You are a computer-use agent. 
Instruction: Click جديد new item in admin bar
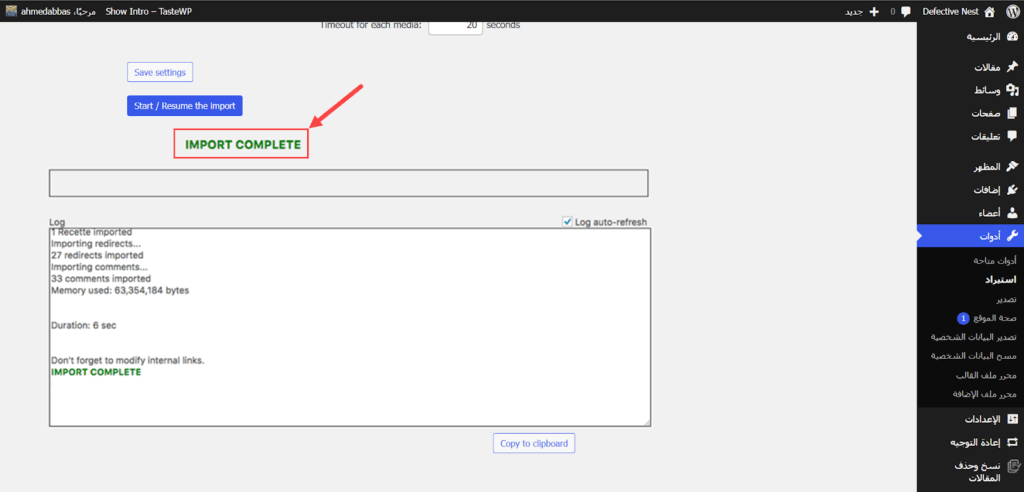pos(855,12)
